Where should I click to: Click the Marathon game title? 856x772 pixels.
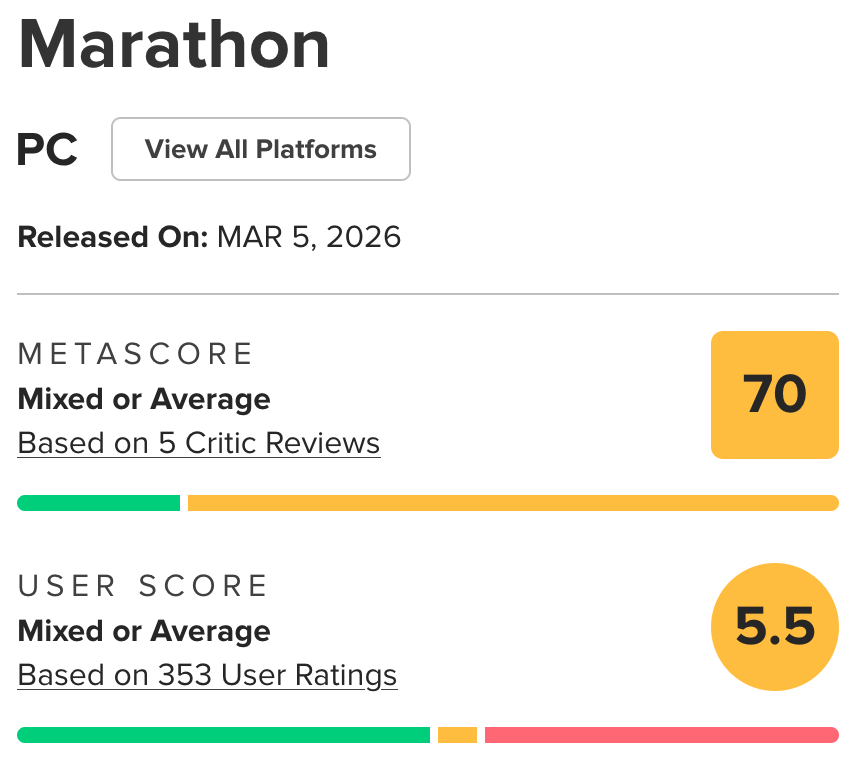click(x=174, y=45)
